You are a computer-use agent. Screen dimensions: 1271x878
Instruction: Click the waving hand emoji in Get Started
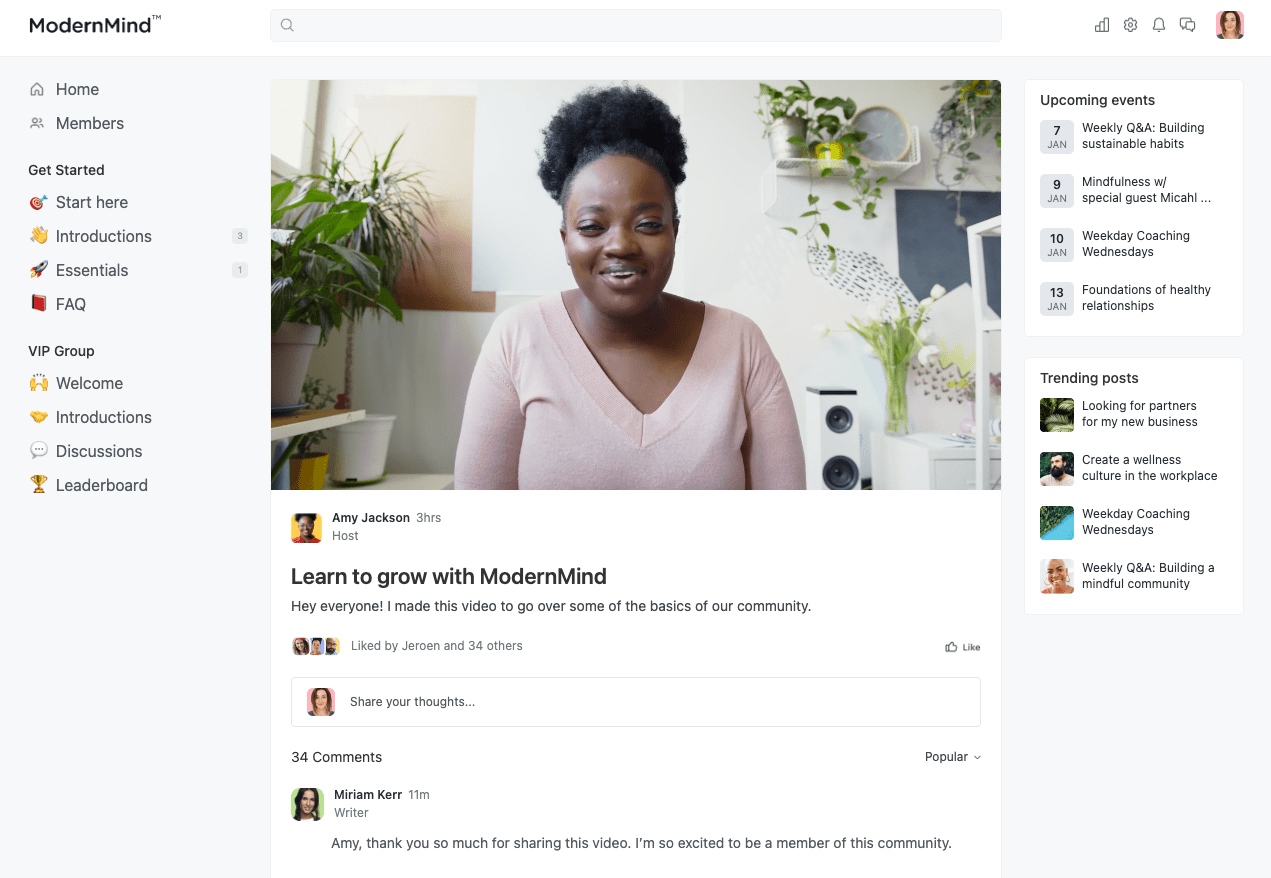click(x=38, y=236)
